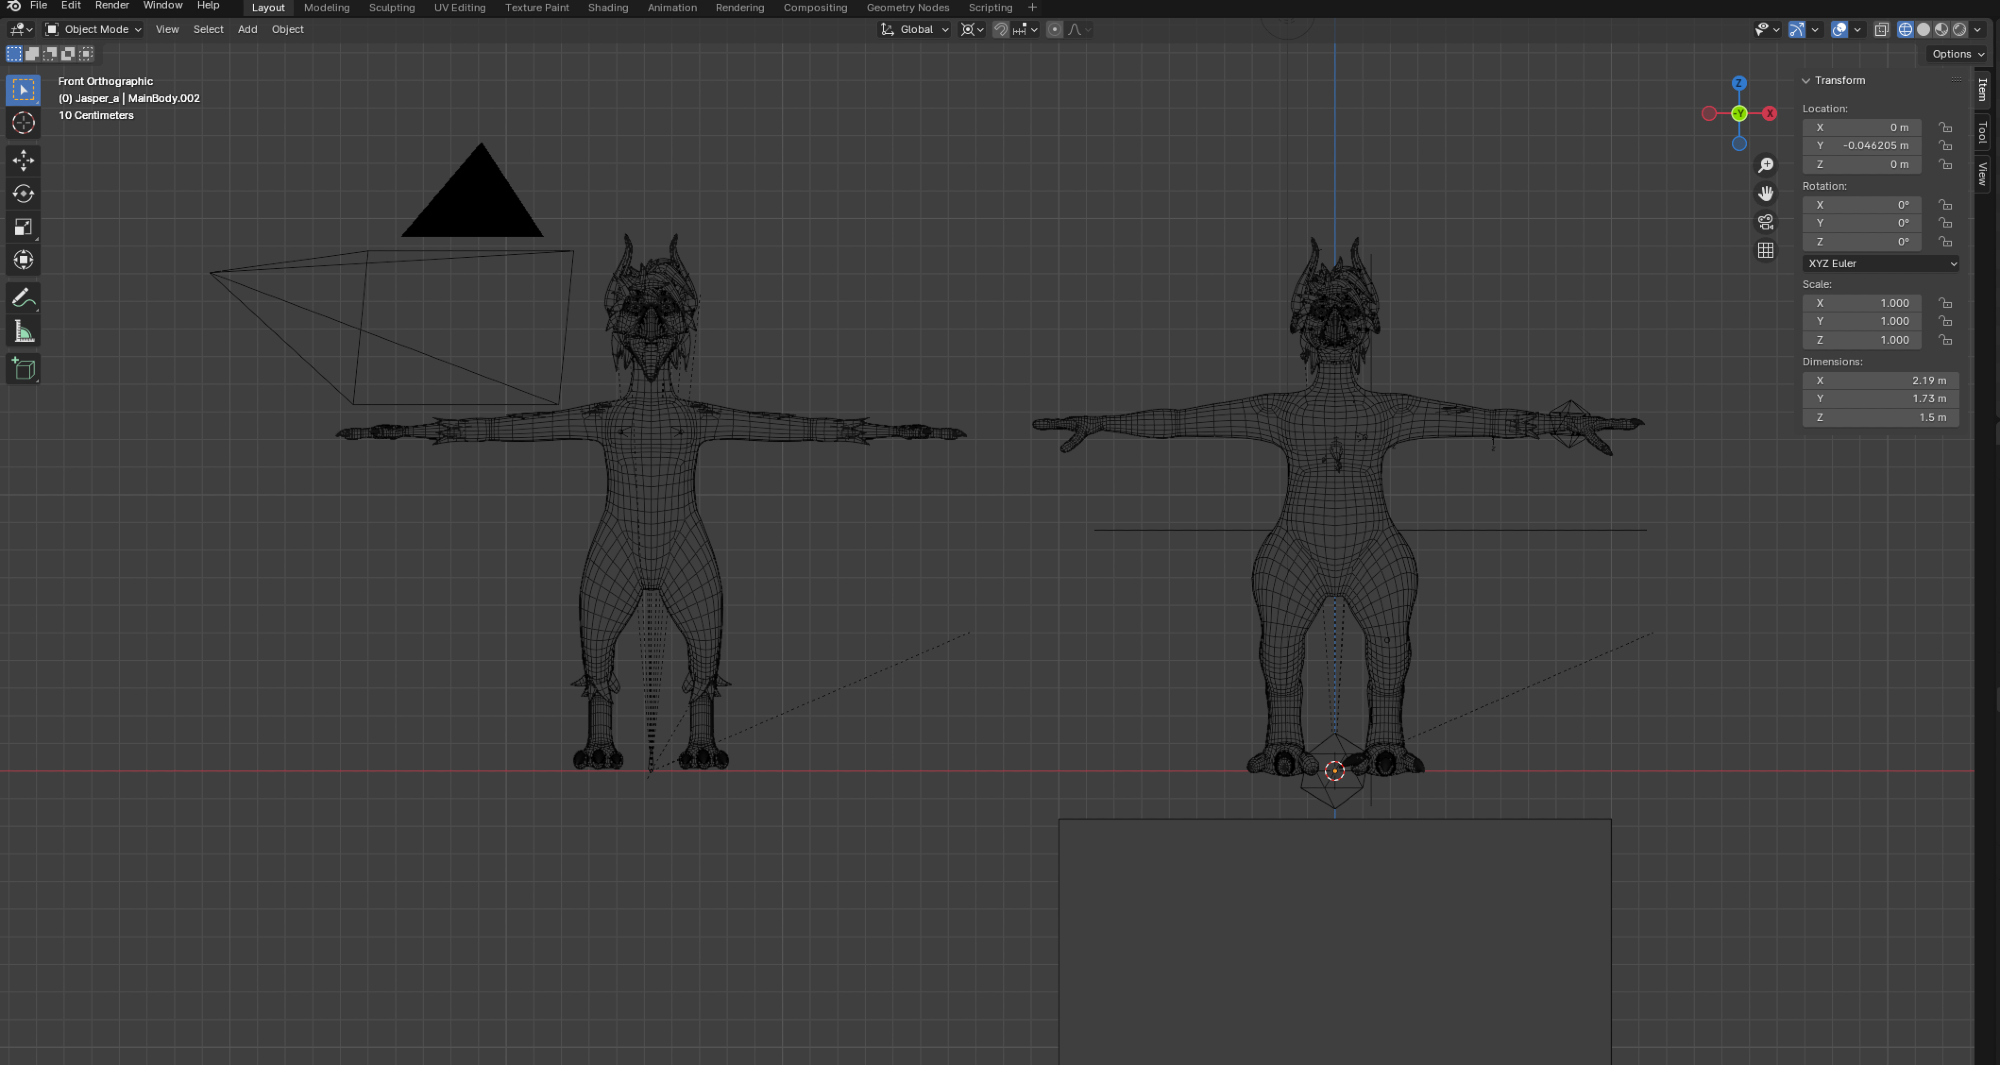Open the XYZ Euler rotation mode dropdown

click(1880, 264)
